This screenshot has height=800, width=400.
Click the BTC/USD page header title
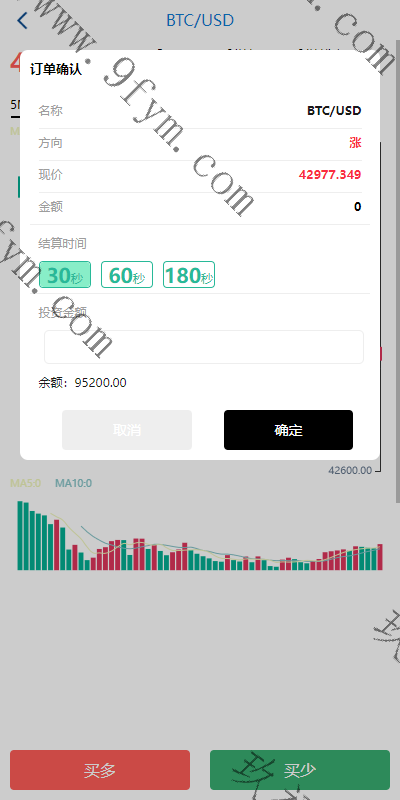coord(200,20)
